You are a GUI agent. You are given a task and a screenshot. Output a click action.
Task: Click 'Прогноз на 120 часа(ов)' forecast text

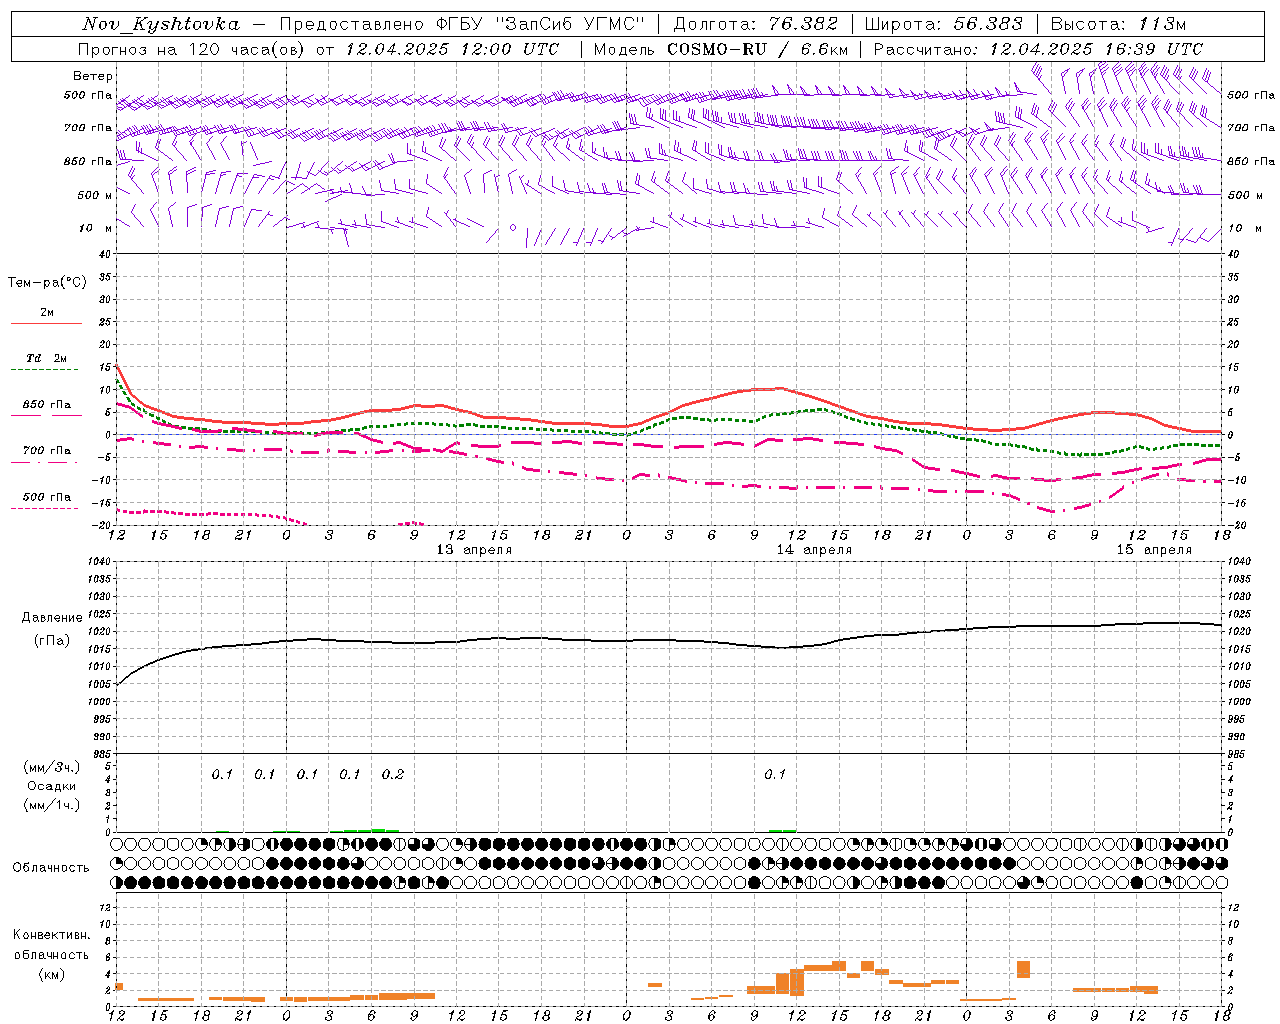click(x=191, y=49)
